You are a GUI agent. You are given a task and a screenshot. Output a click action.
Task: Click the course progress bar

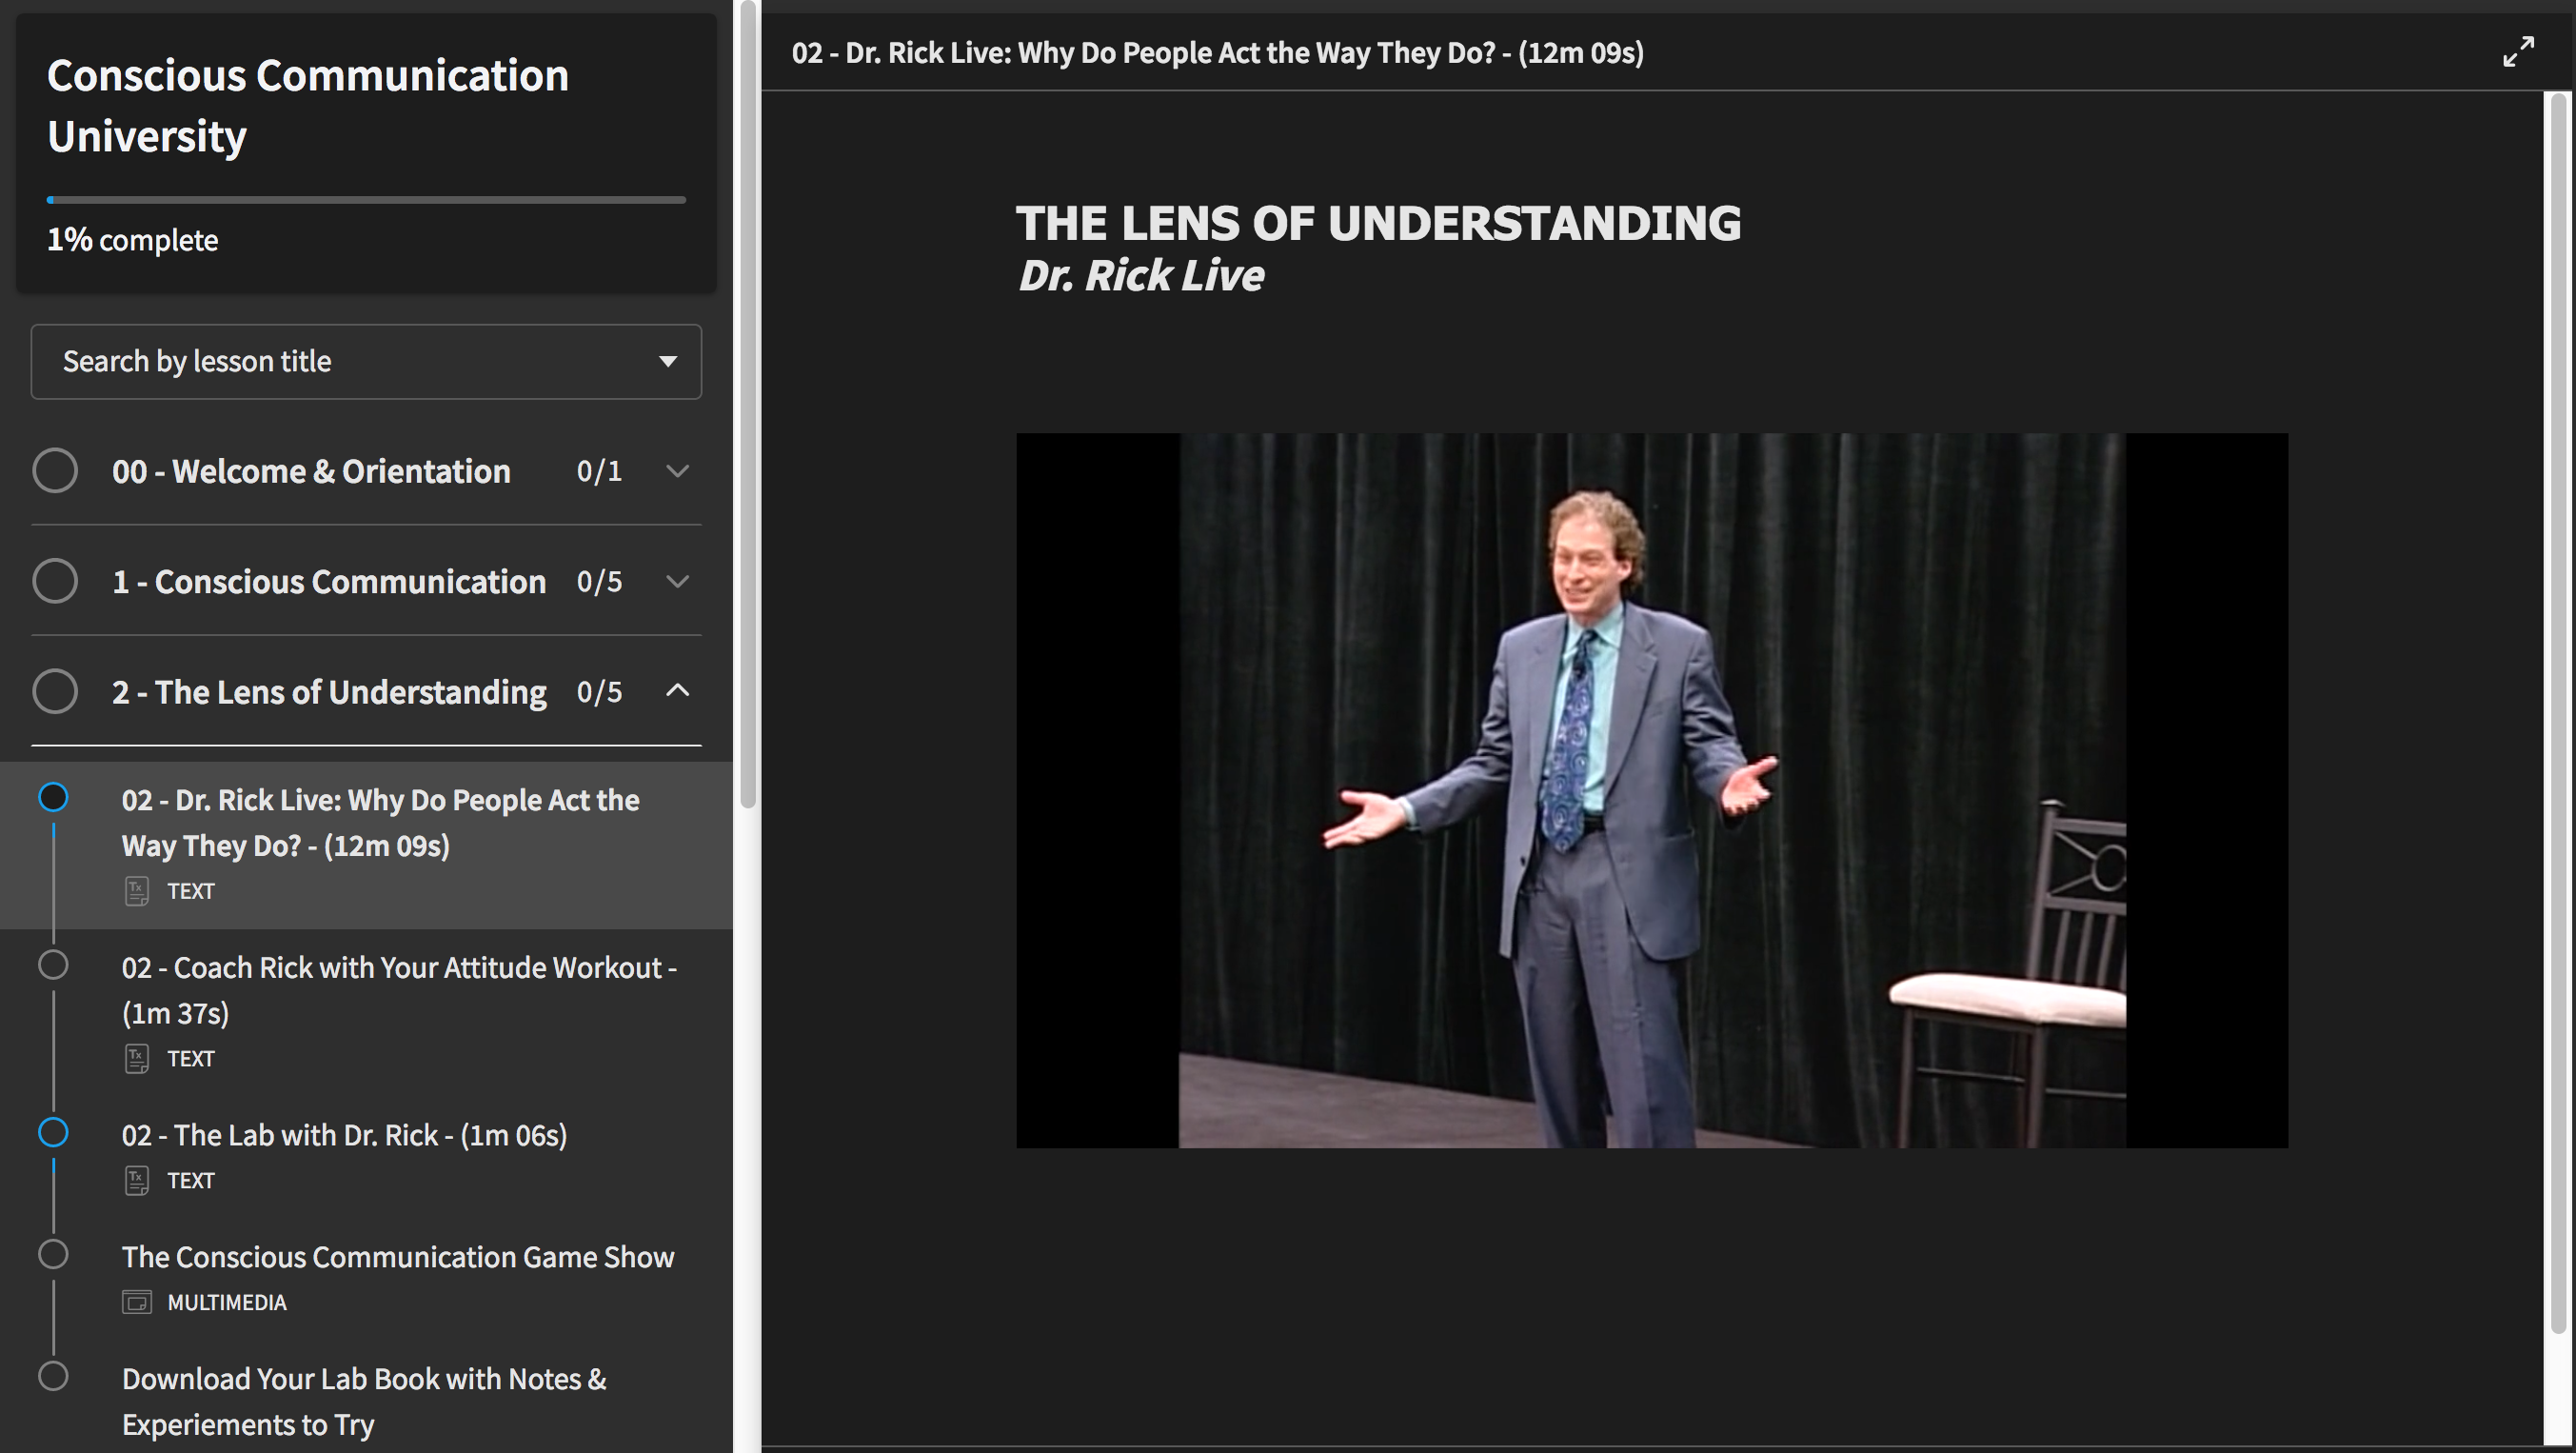click(366, 200)
